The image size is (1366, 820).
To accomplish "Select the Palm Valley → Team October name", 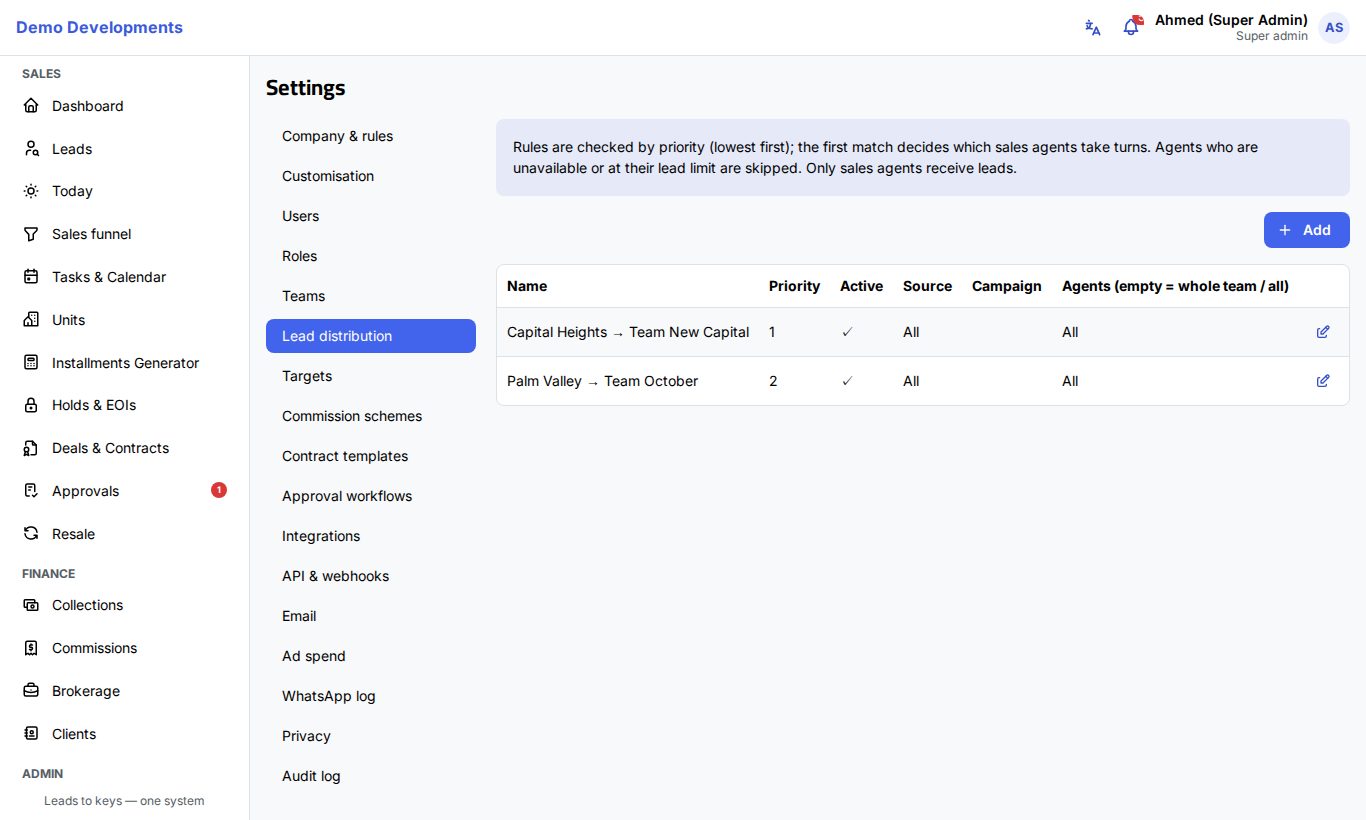I will pos(602,381).
